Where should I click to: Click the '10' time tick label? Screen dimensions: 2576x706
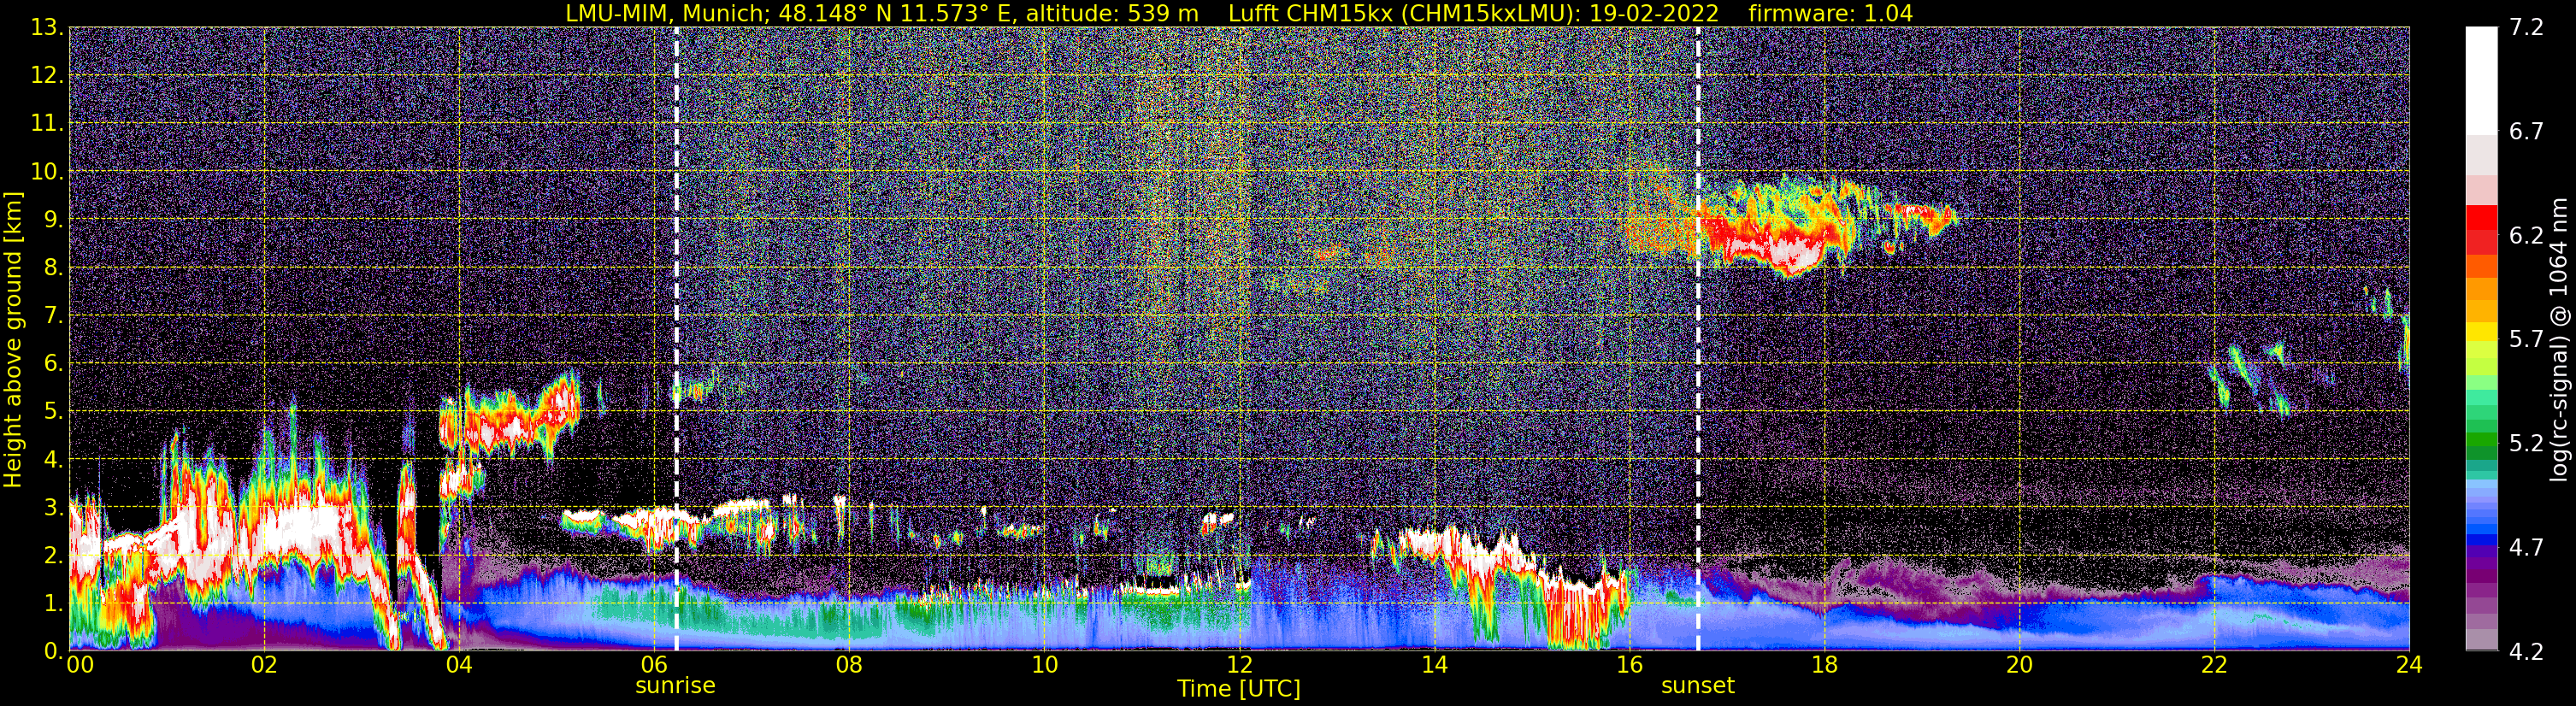[1044, 665]
